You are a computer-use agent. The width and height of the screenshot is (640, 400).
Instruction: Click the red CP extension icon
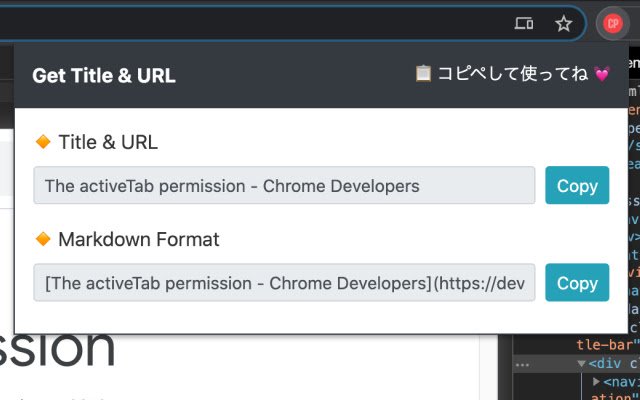point(613,24)
